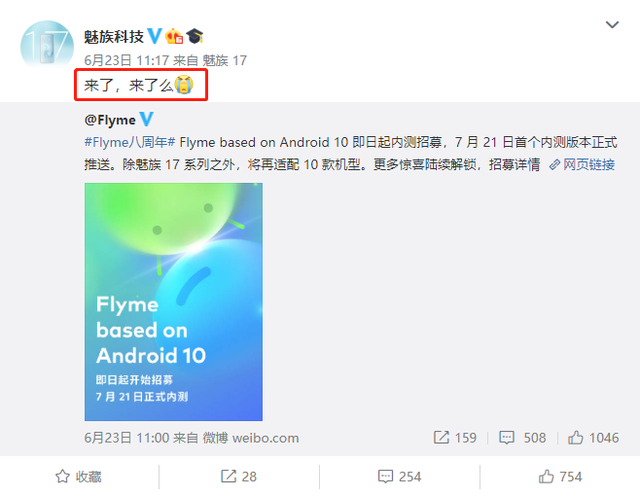Open the 网页链接 web link
Viewport: 640px width, 496px height.
click(582, 165)
